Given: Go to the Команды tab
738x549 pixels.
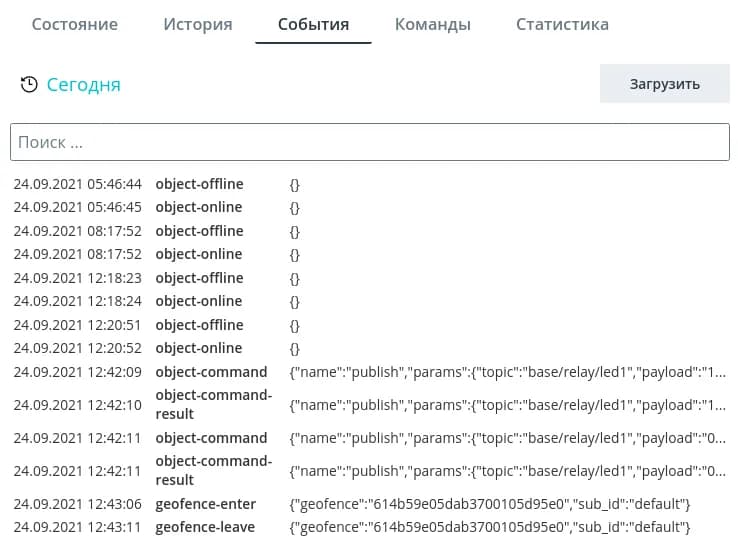Looking at the screenshot, I should tap(432, 24).
